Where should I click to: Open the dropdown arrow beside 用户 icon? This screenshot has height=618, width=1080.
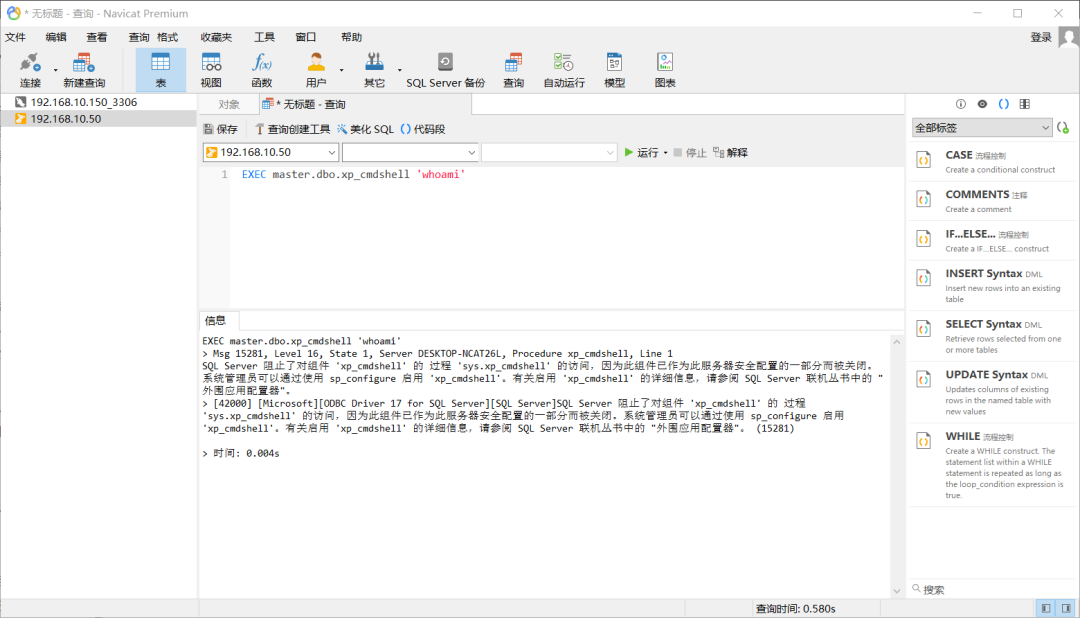(x=341, y=70)
